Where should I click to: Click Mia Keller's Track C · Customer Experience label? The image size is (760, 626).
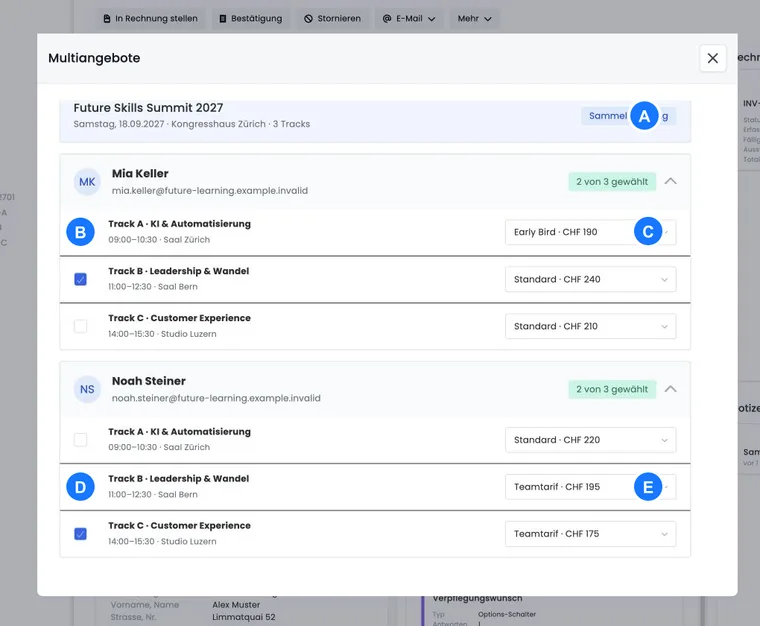point(179,318)
